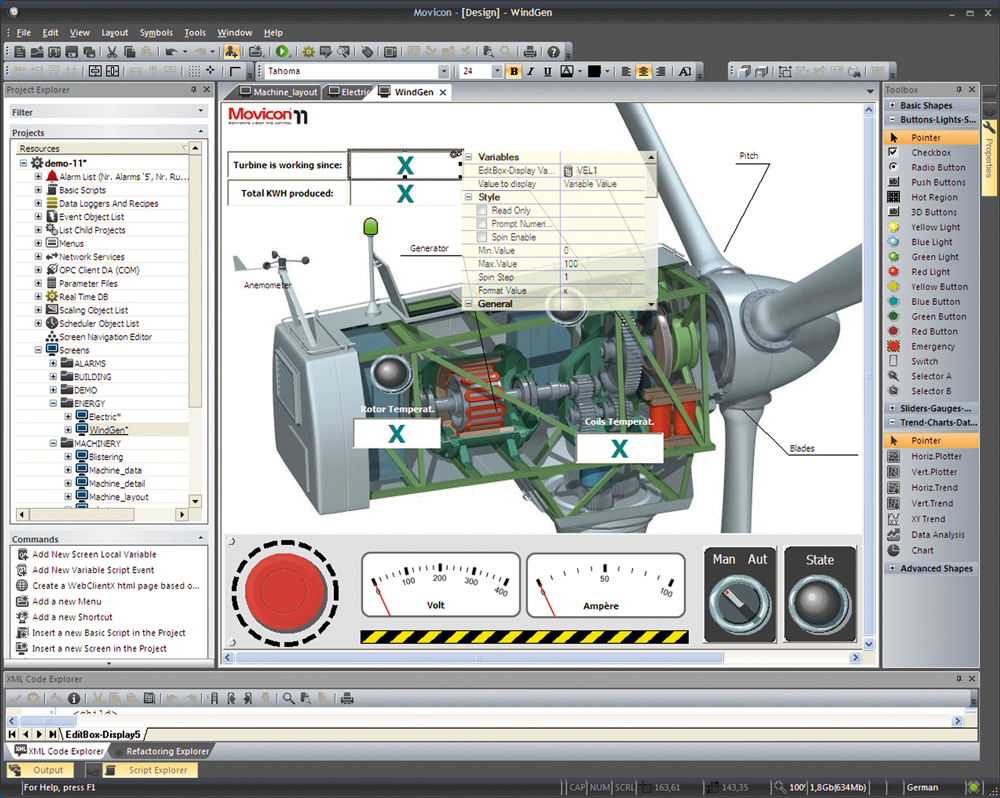This screenshot has height=798, width=1000.
Task: Click the info icon in XML Code Explorer
Action: pyautogui.click(x=74, y=698)
